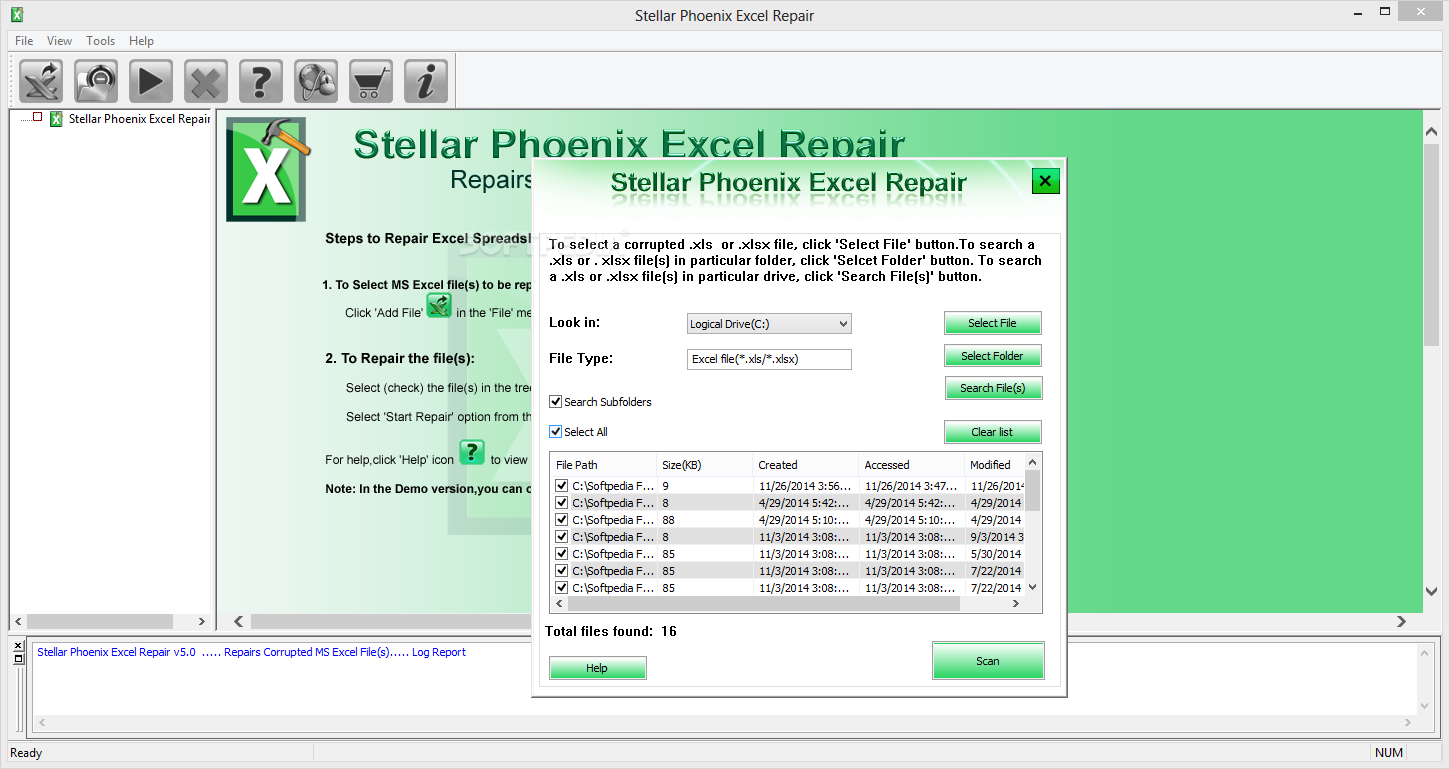1450x769 pixels.
Task: Uncheck the Select All checkbox
Action: click(556, 432)
